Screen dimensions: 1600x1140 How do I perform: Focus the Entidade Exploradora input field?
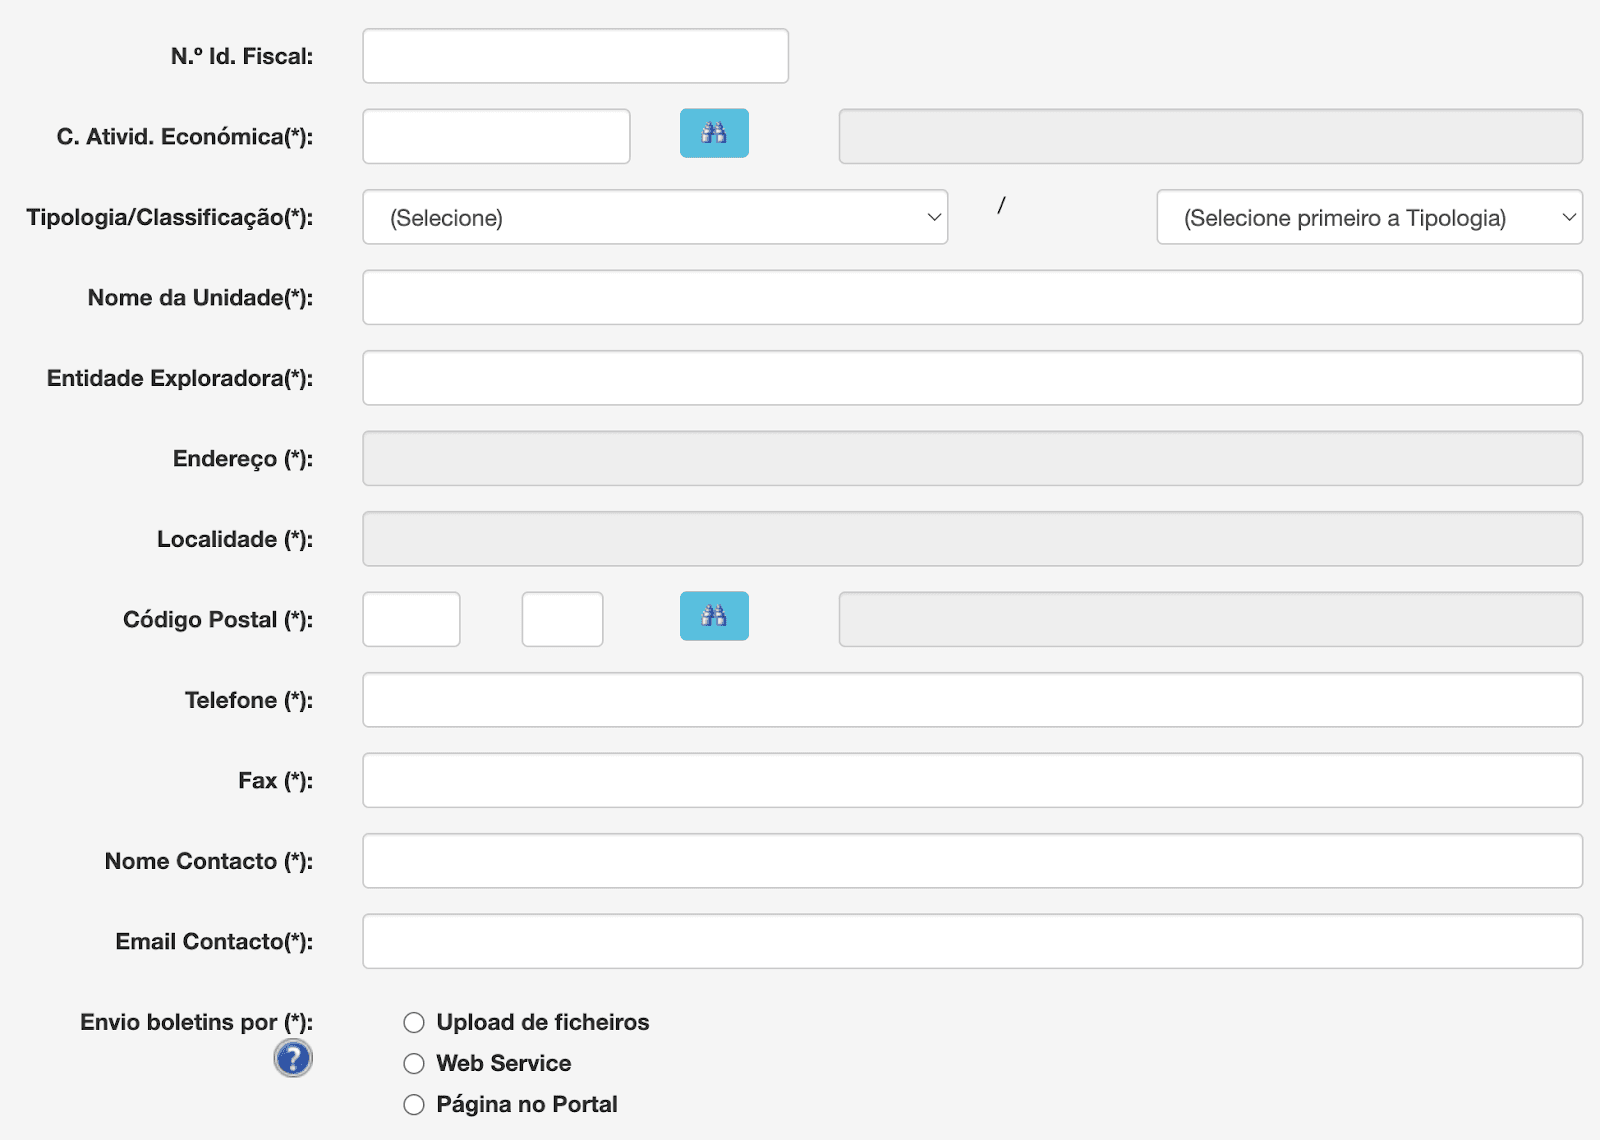[x=972, y=378]
